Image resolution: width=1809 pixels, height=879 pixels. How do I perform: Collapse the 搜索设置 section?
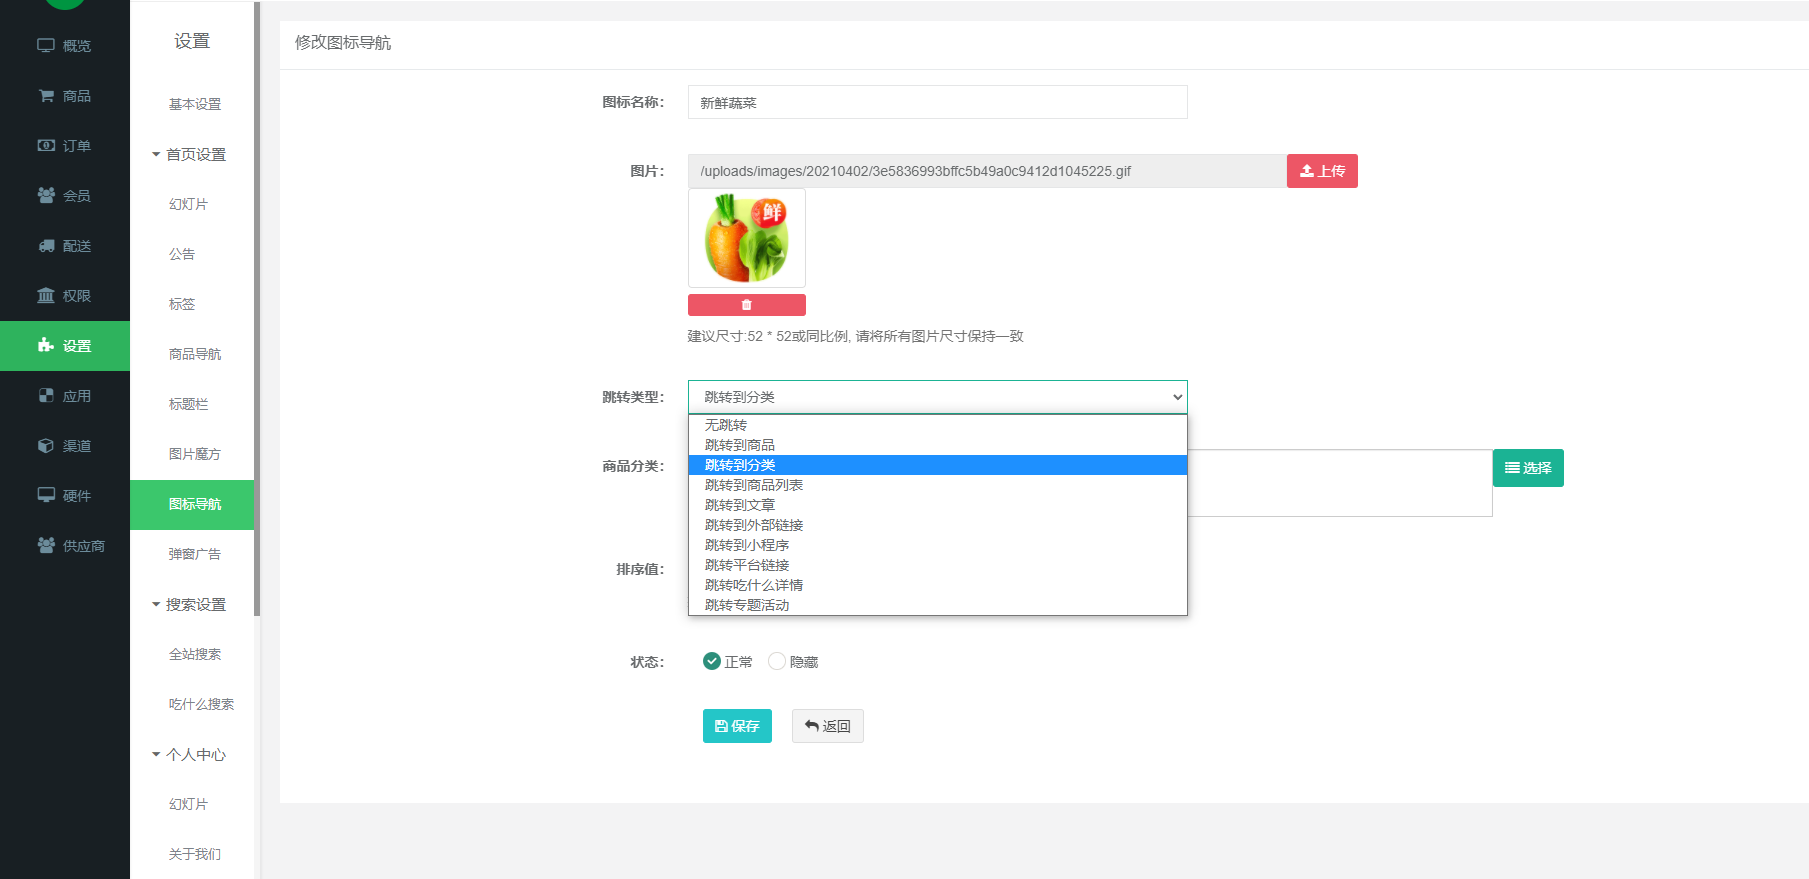tap(189, 604)
